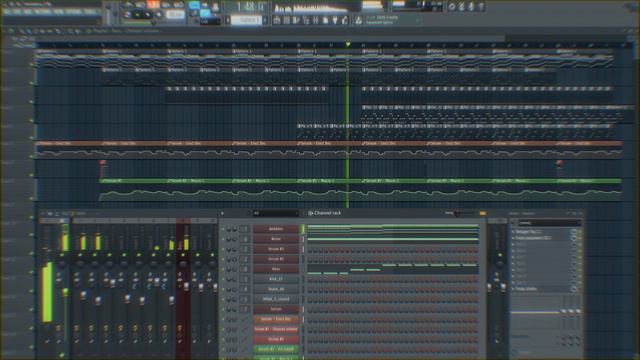
Task: Open the first channel's instrument button
Action: [x=276, y=229]
